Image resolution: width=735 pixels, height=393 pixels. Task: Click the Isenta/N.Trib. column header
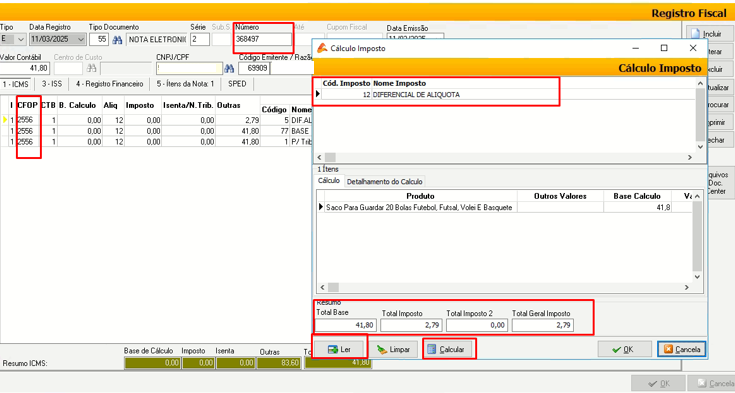coord(188,106)
